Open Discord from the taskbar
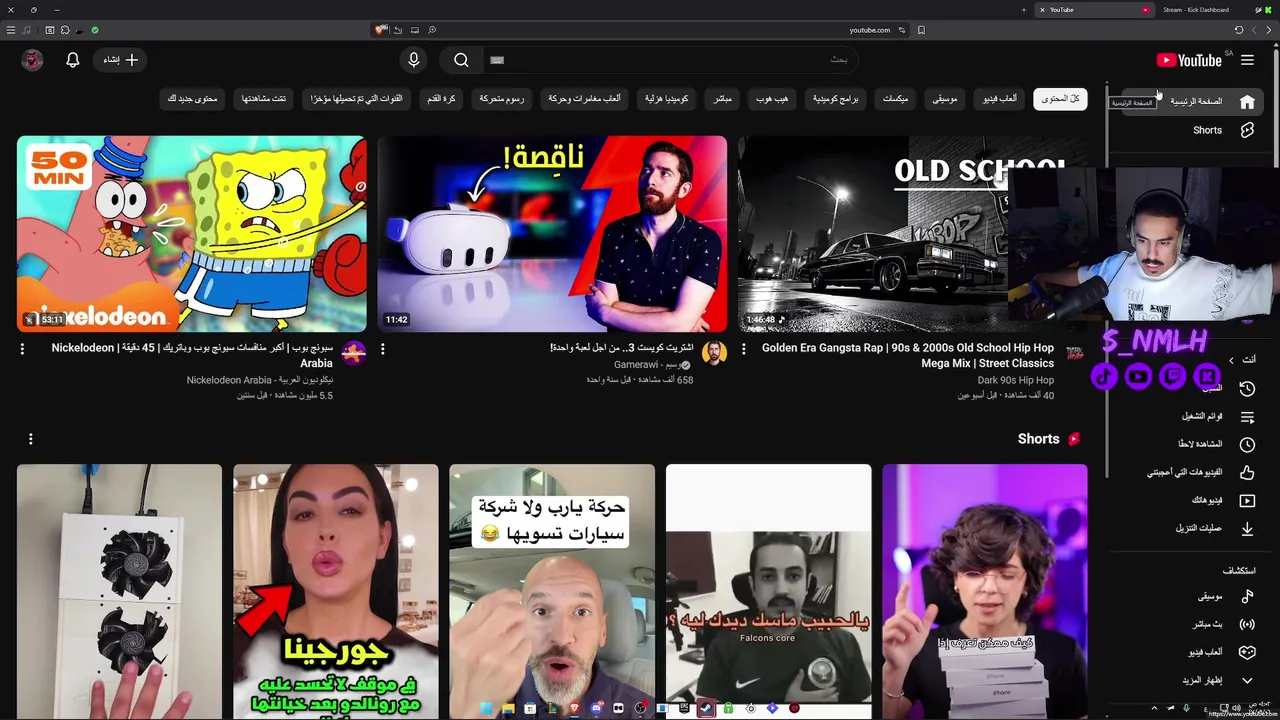The image size is (1280, 720). click(x=596, y=708)
